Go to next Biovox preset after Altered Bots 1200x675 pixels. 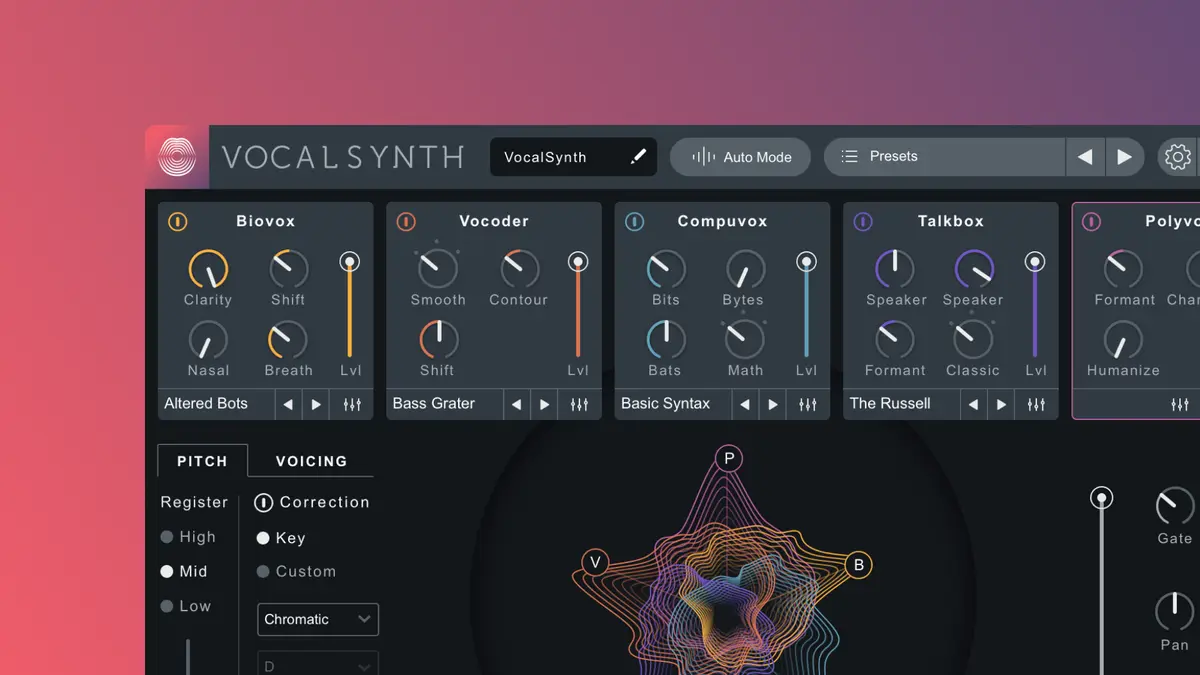pyautogui.click(x=316, y=404)
